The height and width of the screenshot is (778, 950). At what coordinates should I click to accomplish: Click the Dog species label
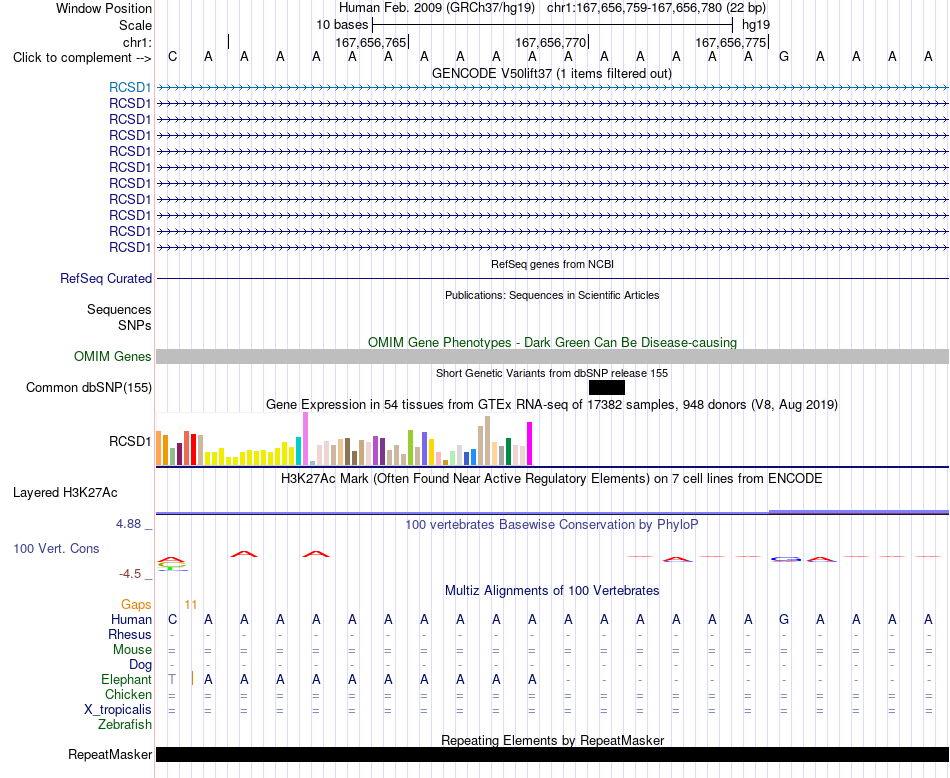(x=140, y=665)
